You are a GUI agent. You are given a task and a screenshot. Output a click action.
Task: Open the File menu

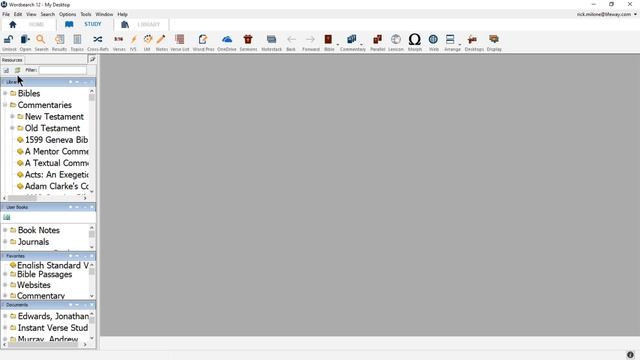point(6,14)
